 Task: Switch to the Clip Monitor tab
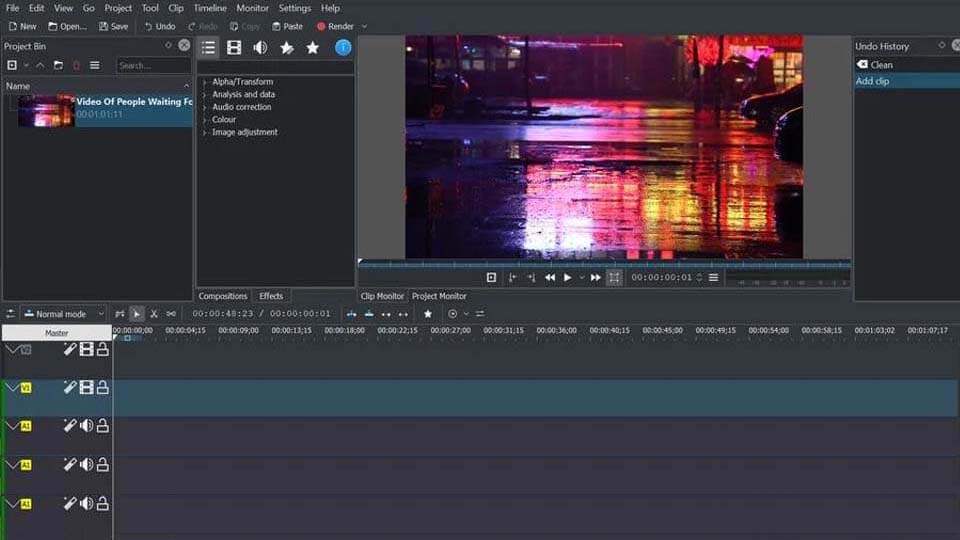382,296
